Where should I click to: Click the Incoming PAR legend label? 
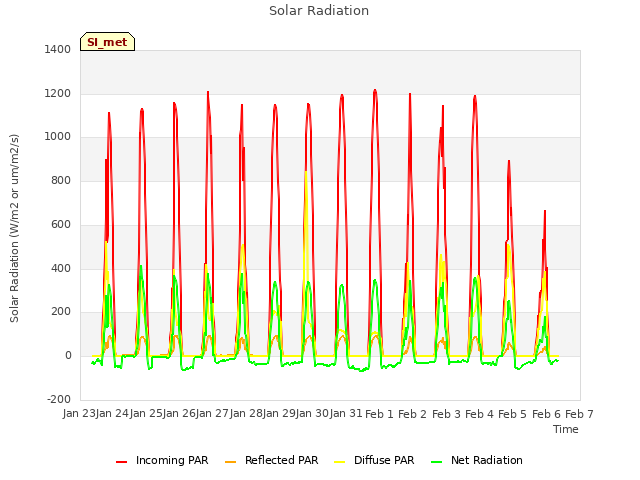(172, 460)
